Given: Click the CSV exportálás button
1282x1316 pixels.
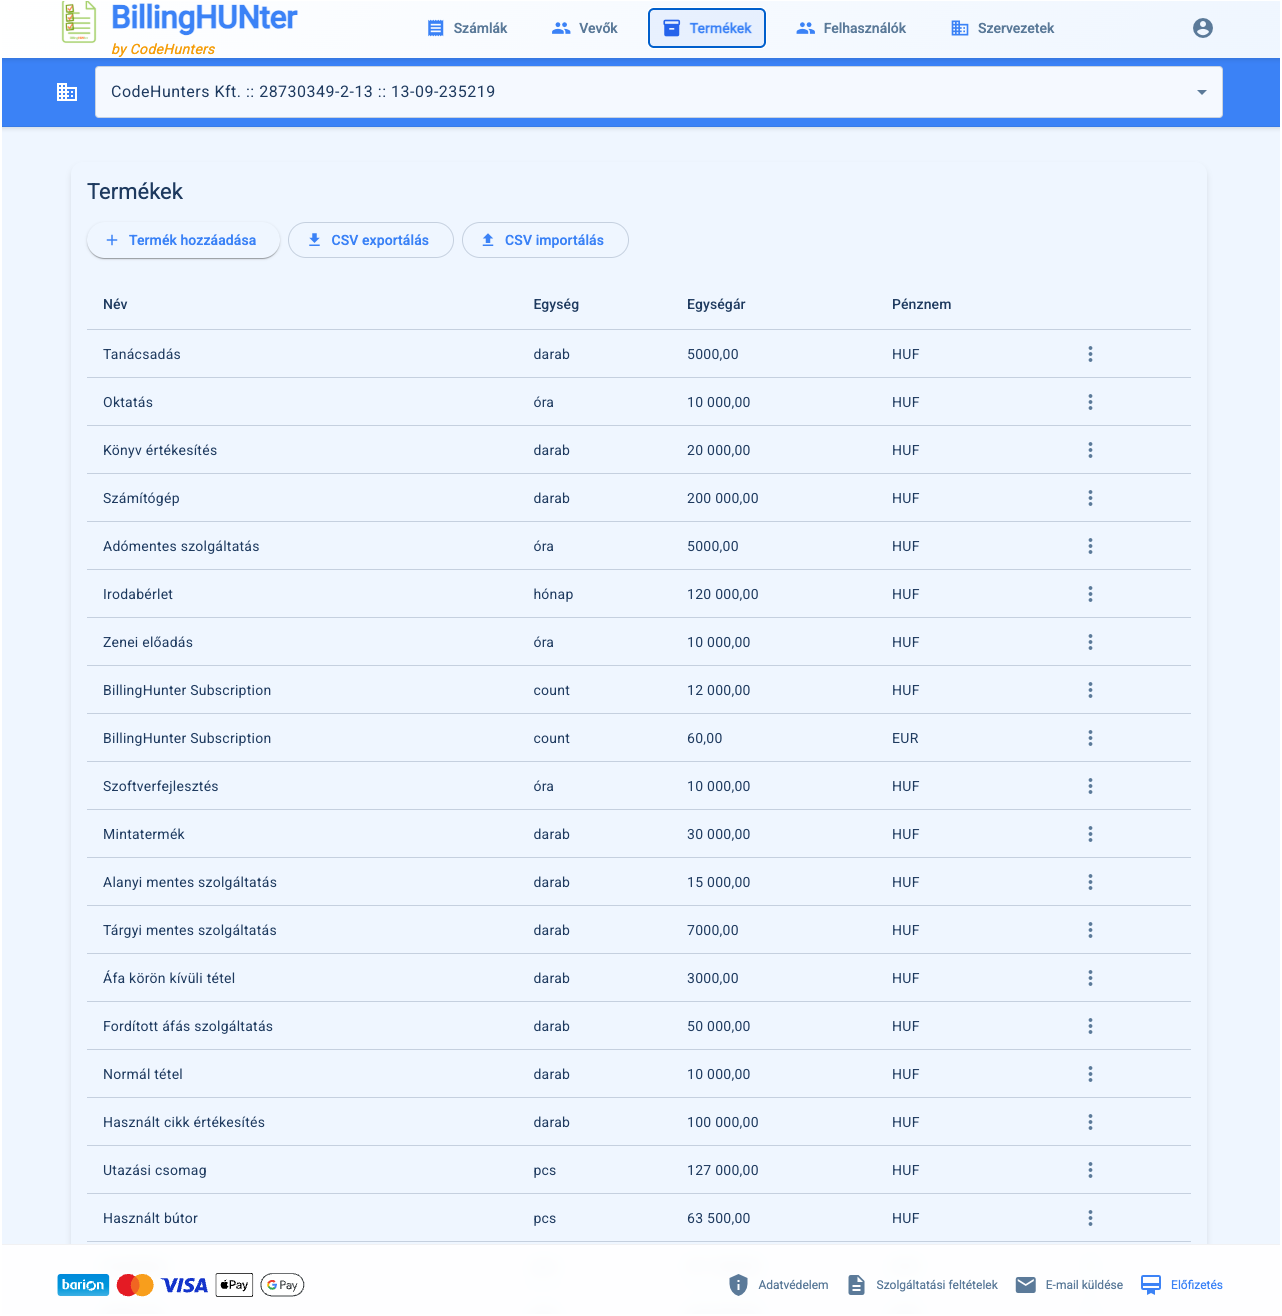Looking at the screenshot, I should 370,240.
